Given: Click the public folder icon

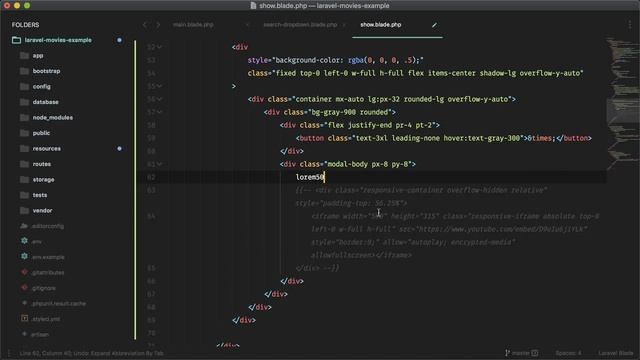Looking at the screenshot, I should (24, 133).
